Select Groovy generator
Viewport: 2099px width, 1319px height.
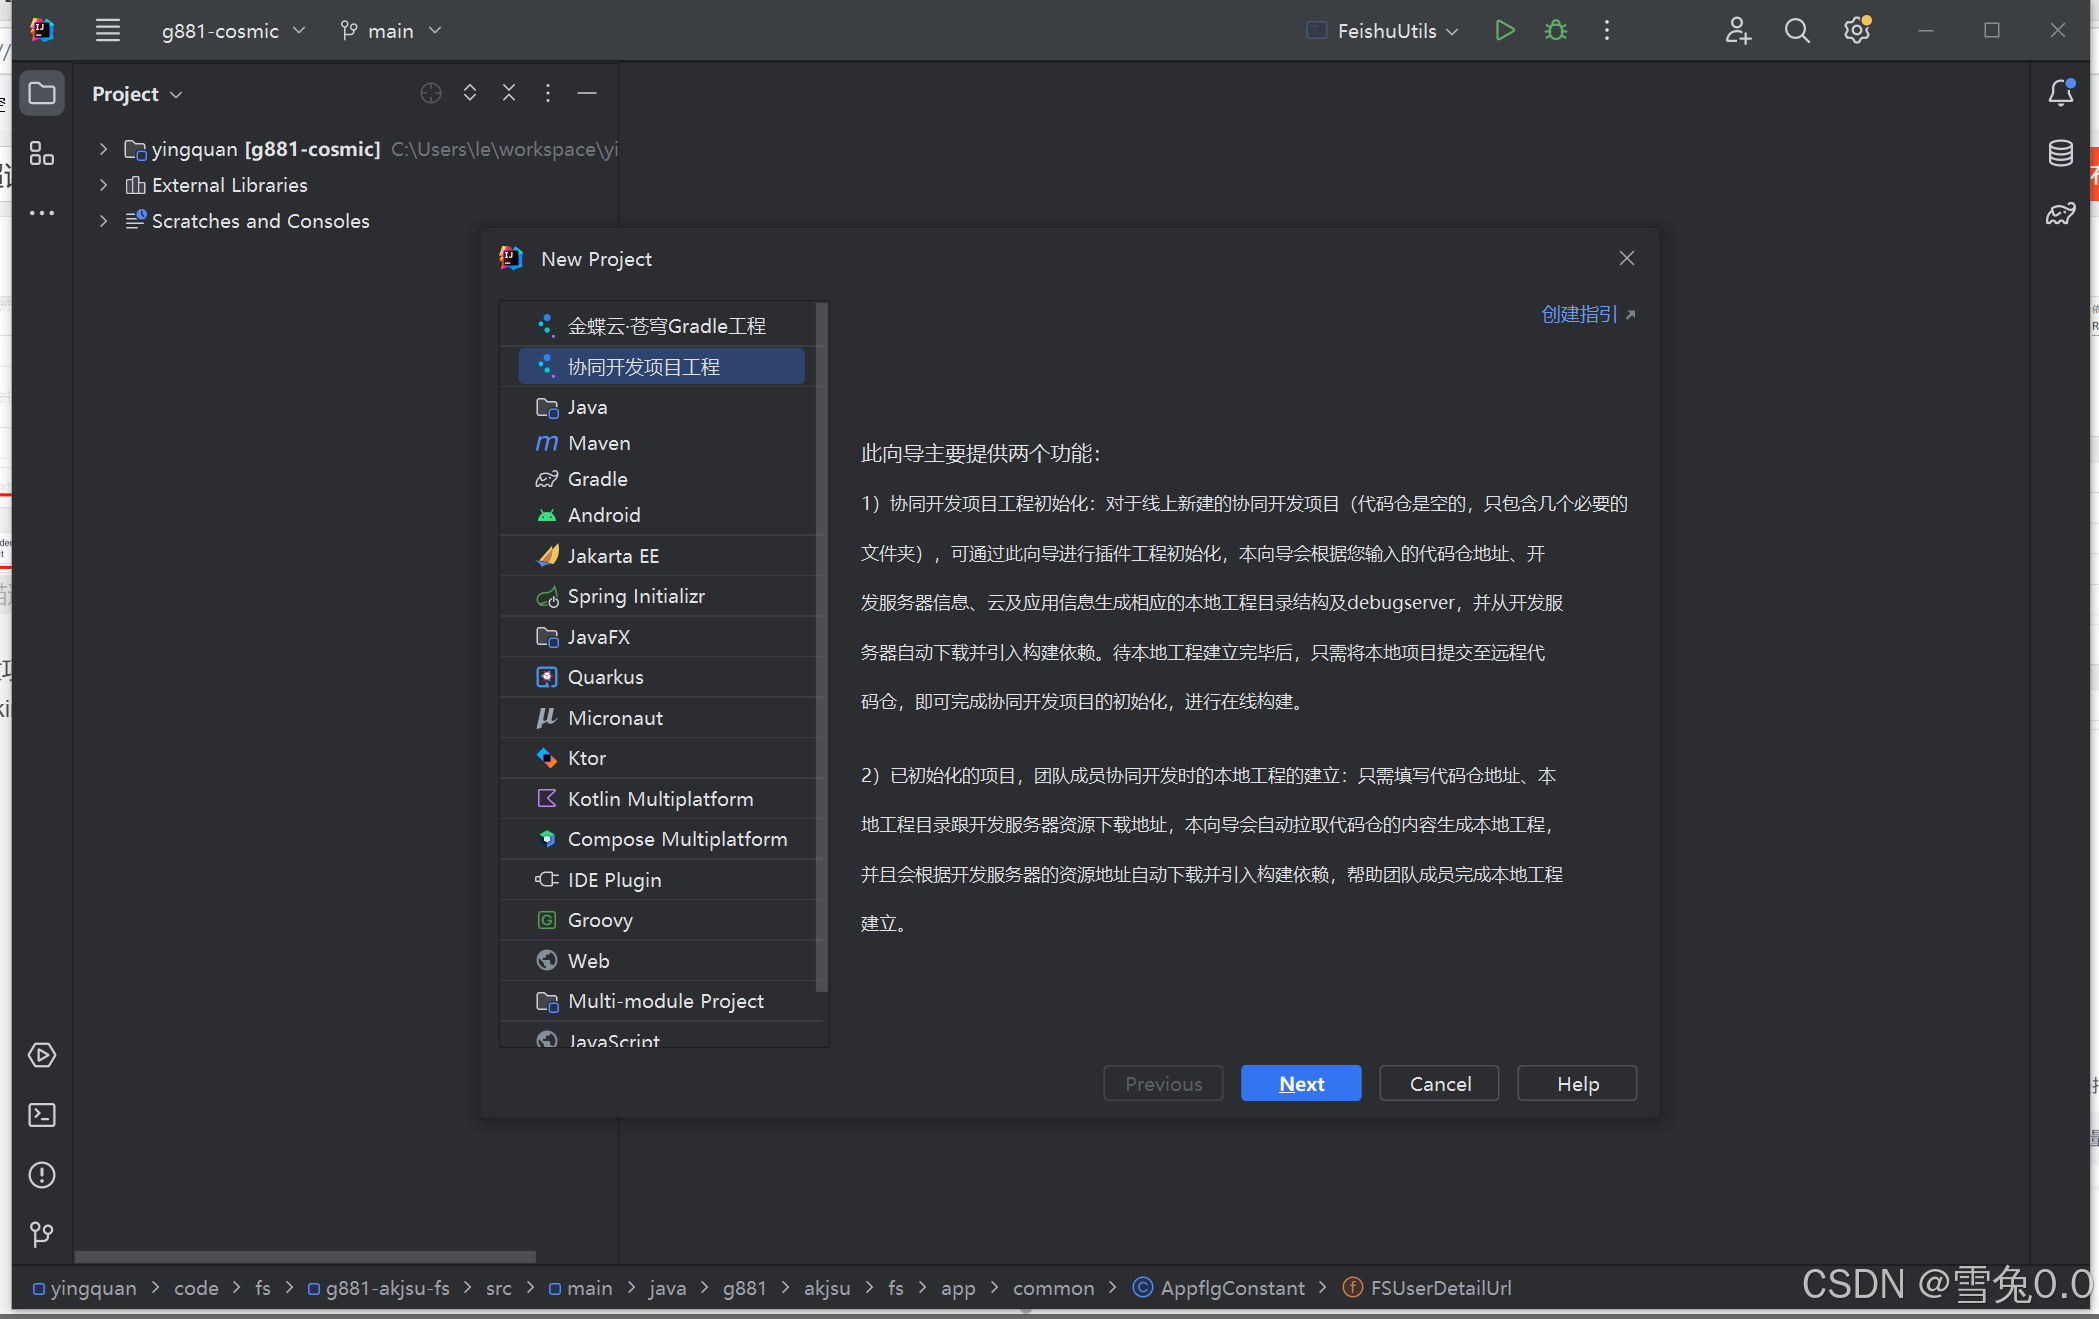661,920
